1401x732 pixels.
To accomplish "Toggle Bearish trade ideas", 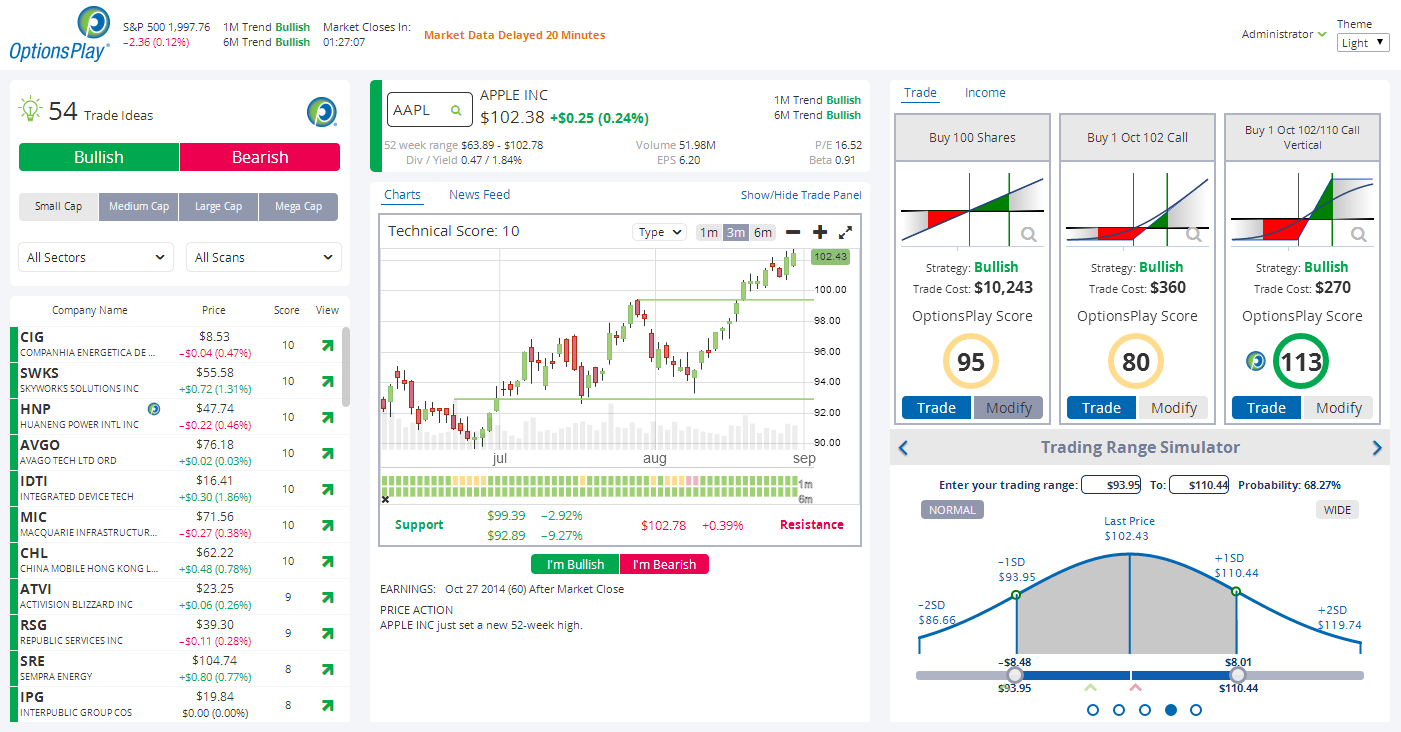I will click(x=260, y=157).
